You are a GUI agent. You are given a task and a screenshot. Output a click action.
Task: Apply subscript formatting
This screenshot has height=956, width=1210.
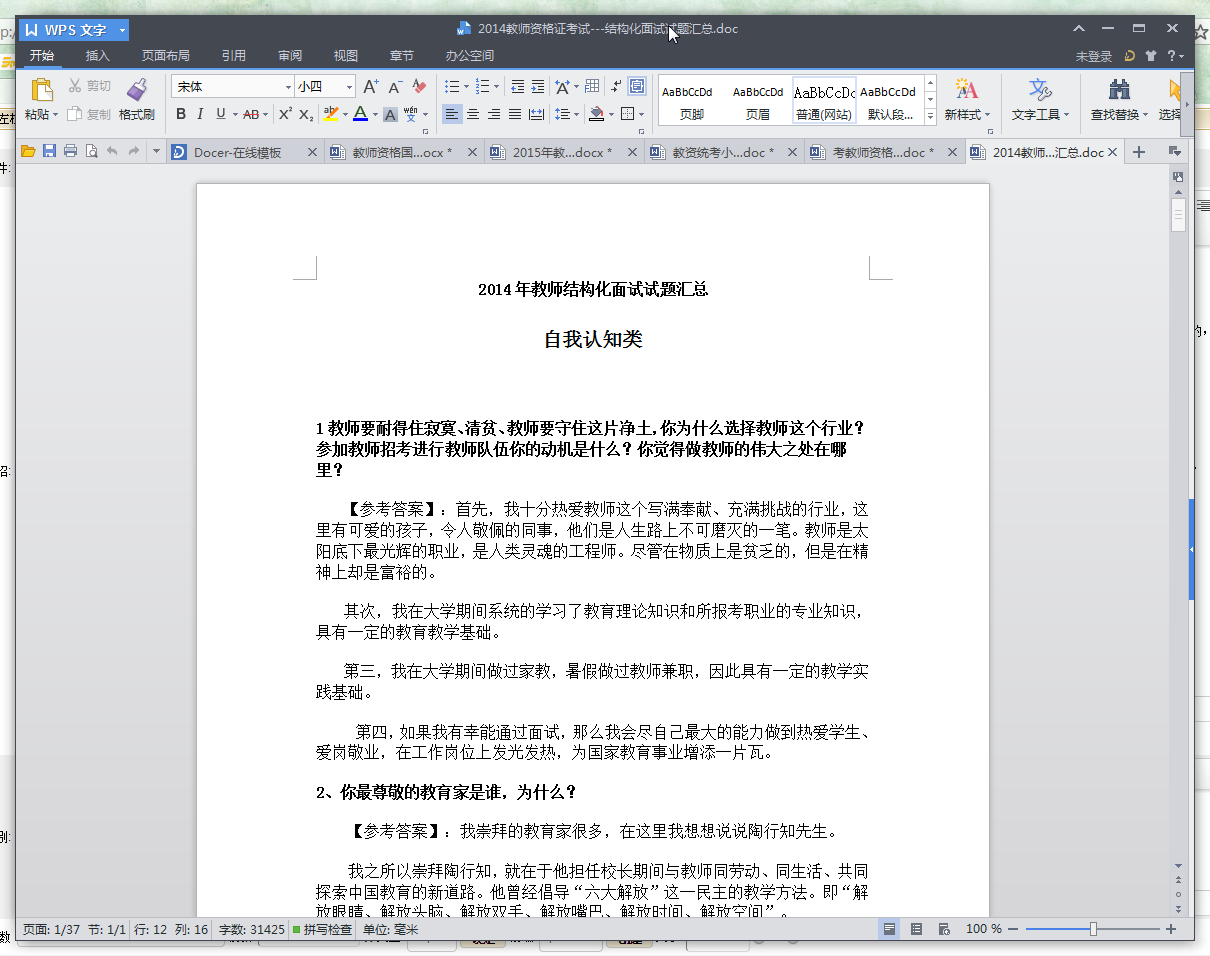307,114
